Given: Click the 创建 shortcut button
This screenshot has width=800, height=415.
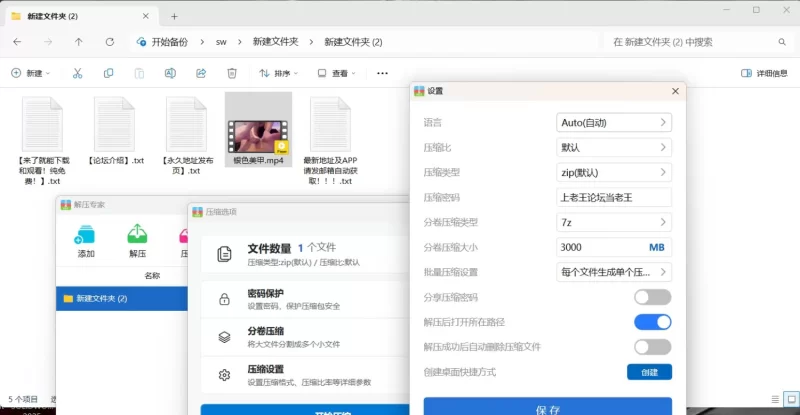Looking at the screenshot, I should 649,372.
